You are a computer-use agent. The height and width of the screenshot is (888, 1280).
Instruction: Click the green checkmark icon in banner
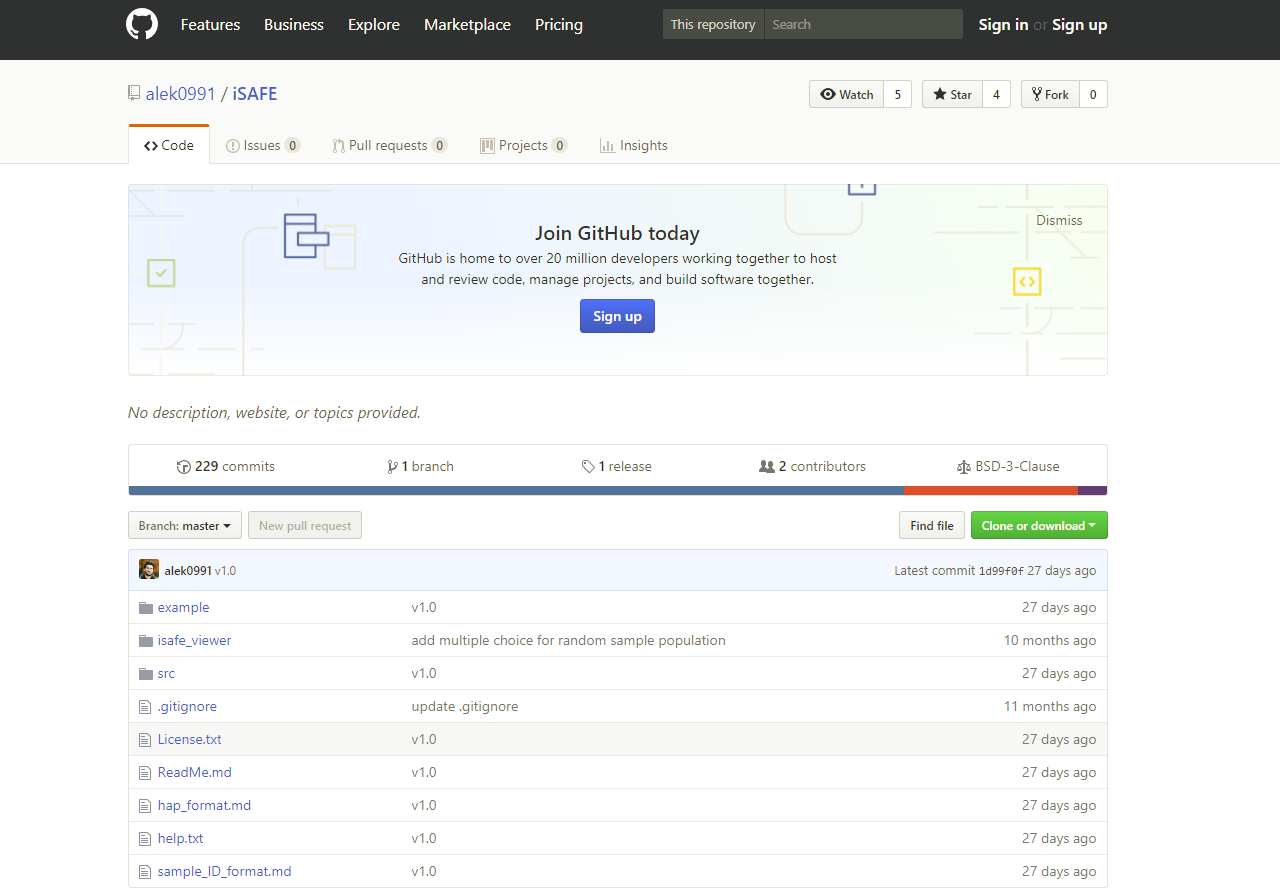pos(161,272)
